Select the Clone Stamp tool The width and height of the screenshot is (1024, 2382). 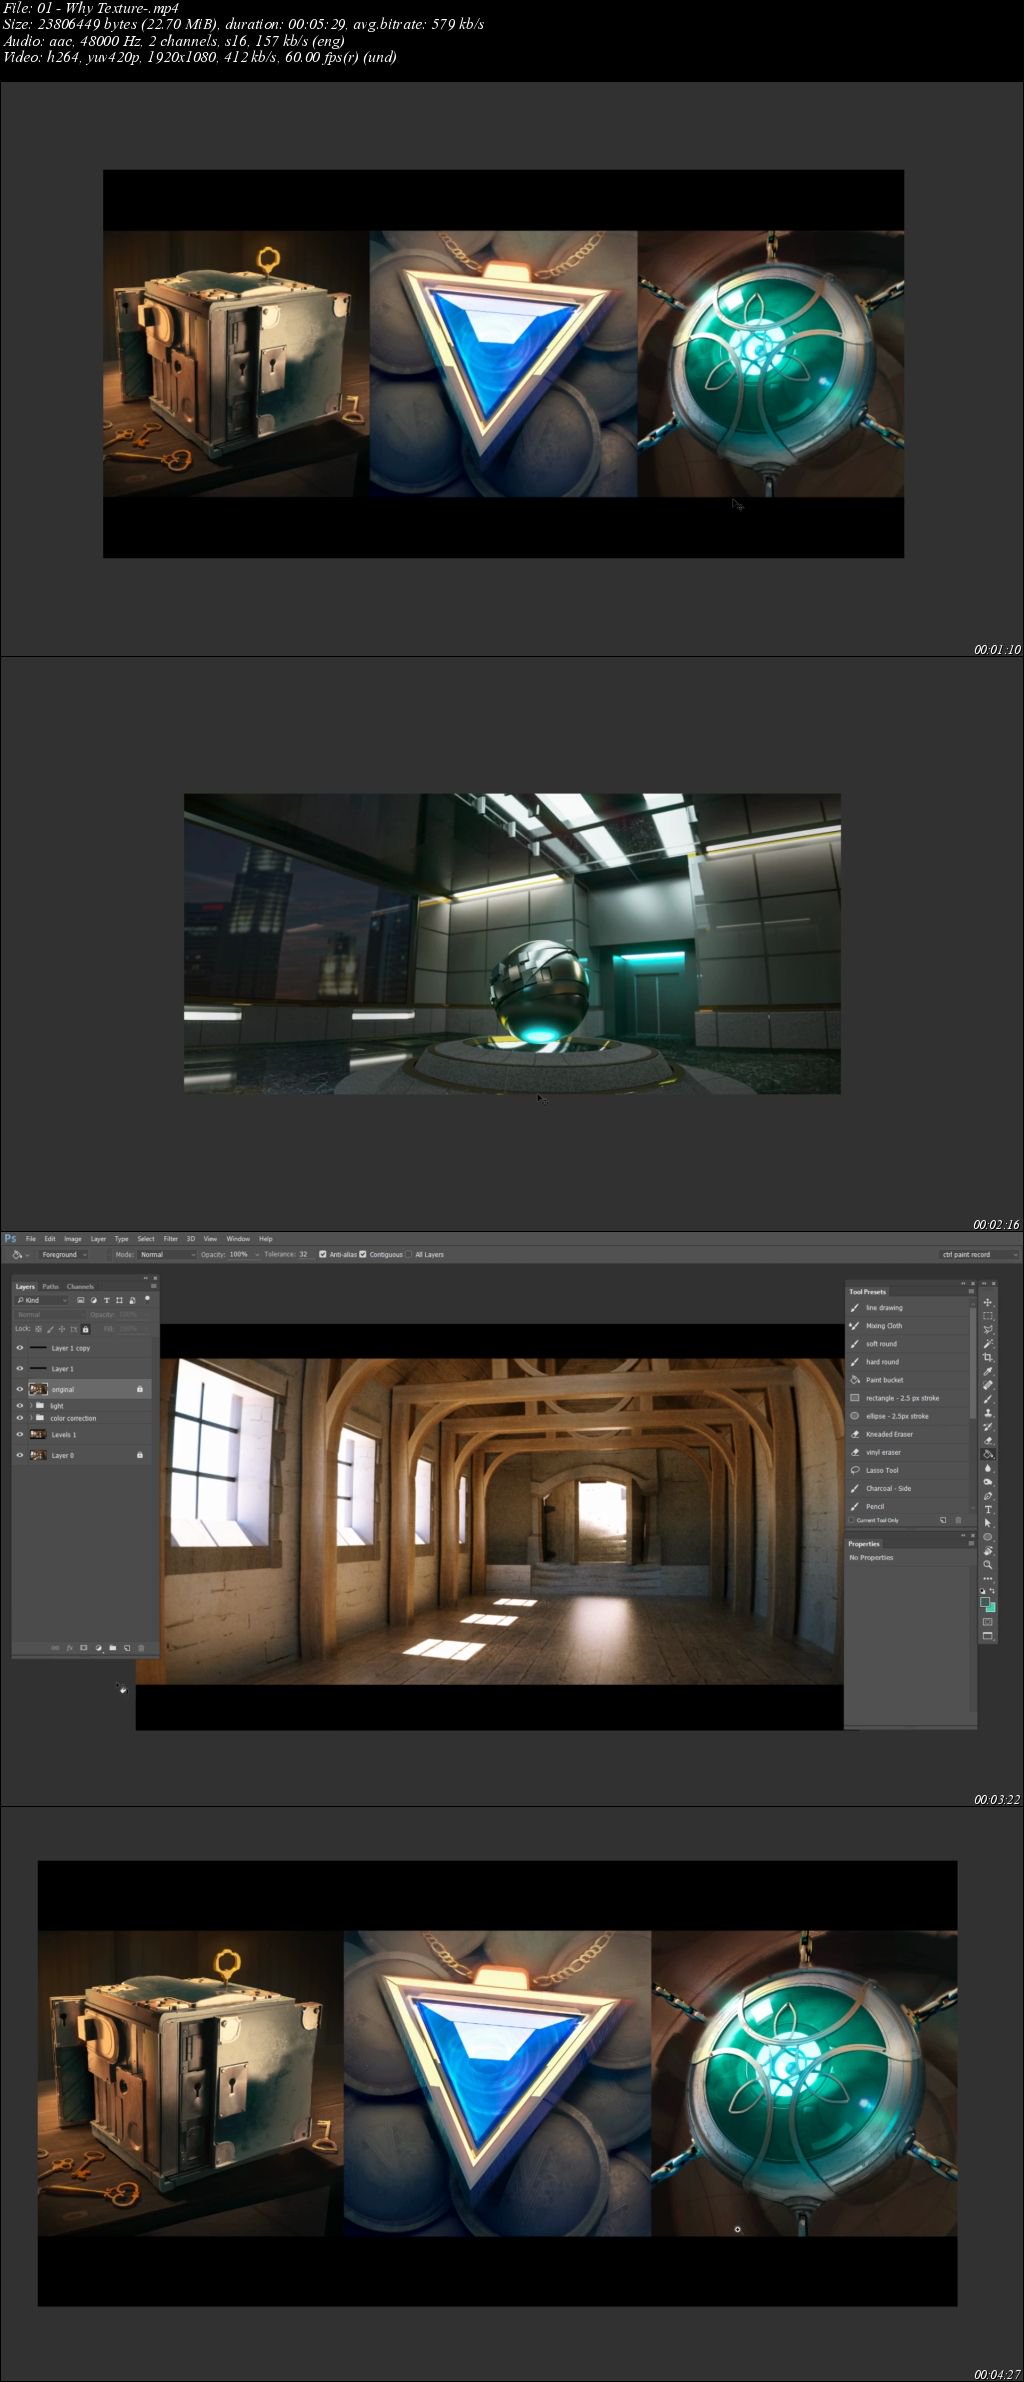pyautogui.click(x=988, y=1413)
